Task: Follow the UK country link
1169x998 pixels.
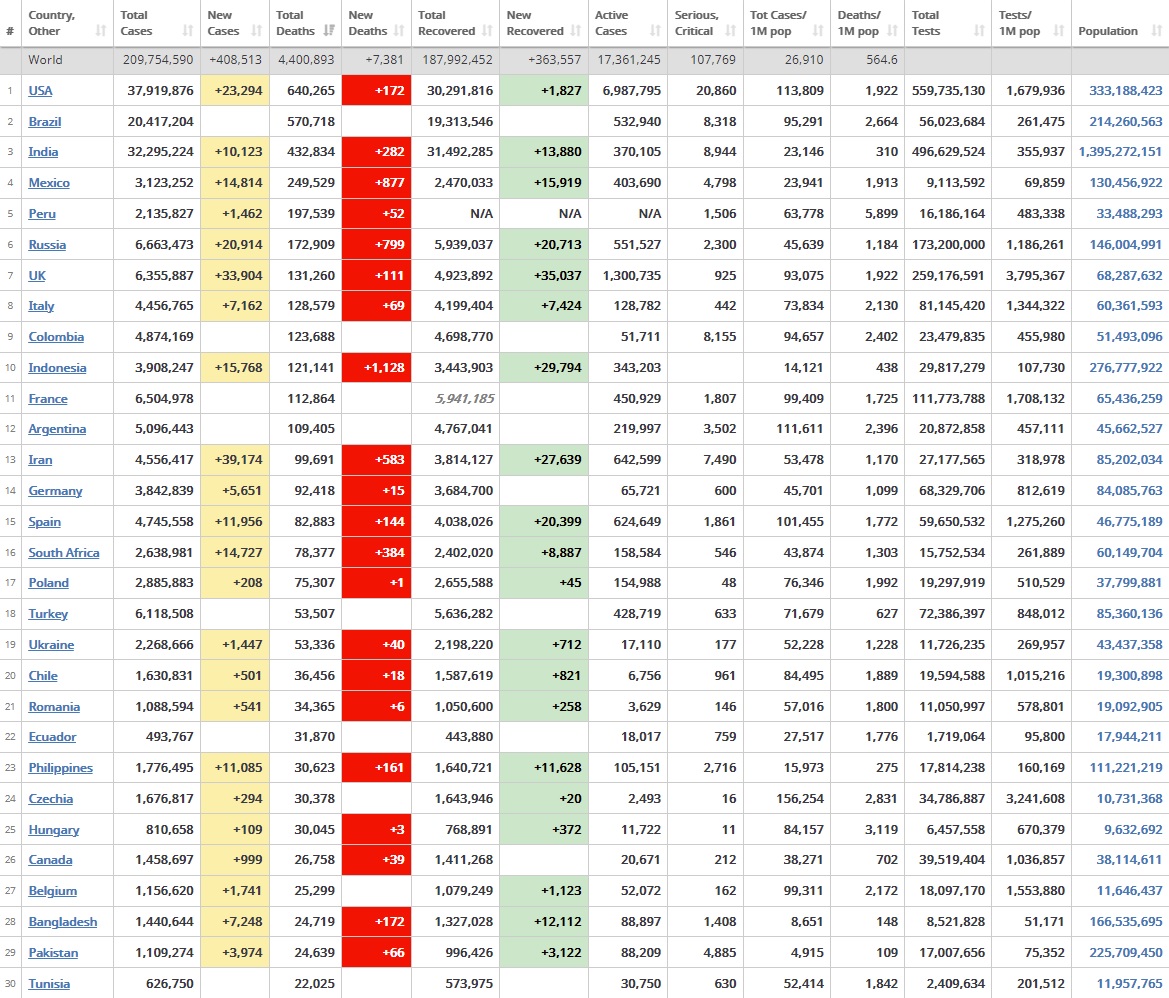Action: pyautogui.click(x=37, y=276)
